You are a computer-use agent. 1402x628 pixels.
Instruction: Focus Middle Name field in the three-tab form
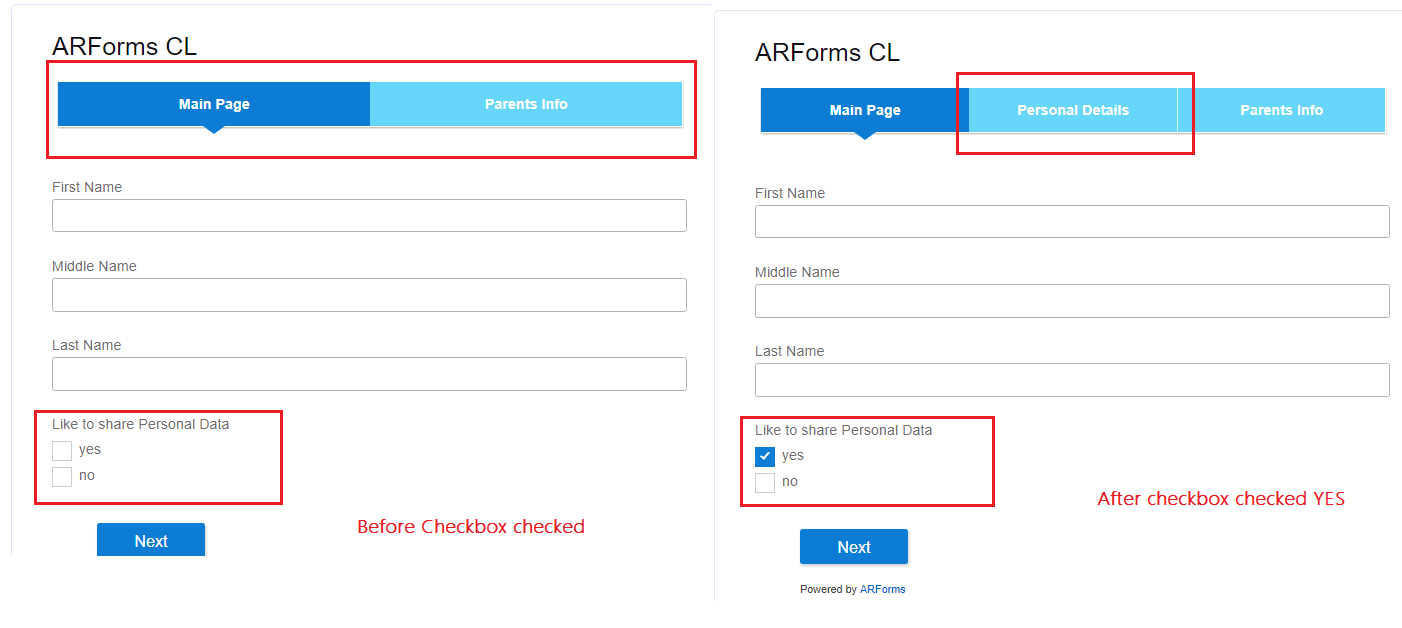(x=1072, y=301)
